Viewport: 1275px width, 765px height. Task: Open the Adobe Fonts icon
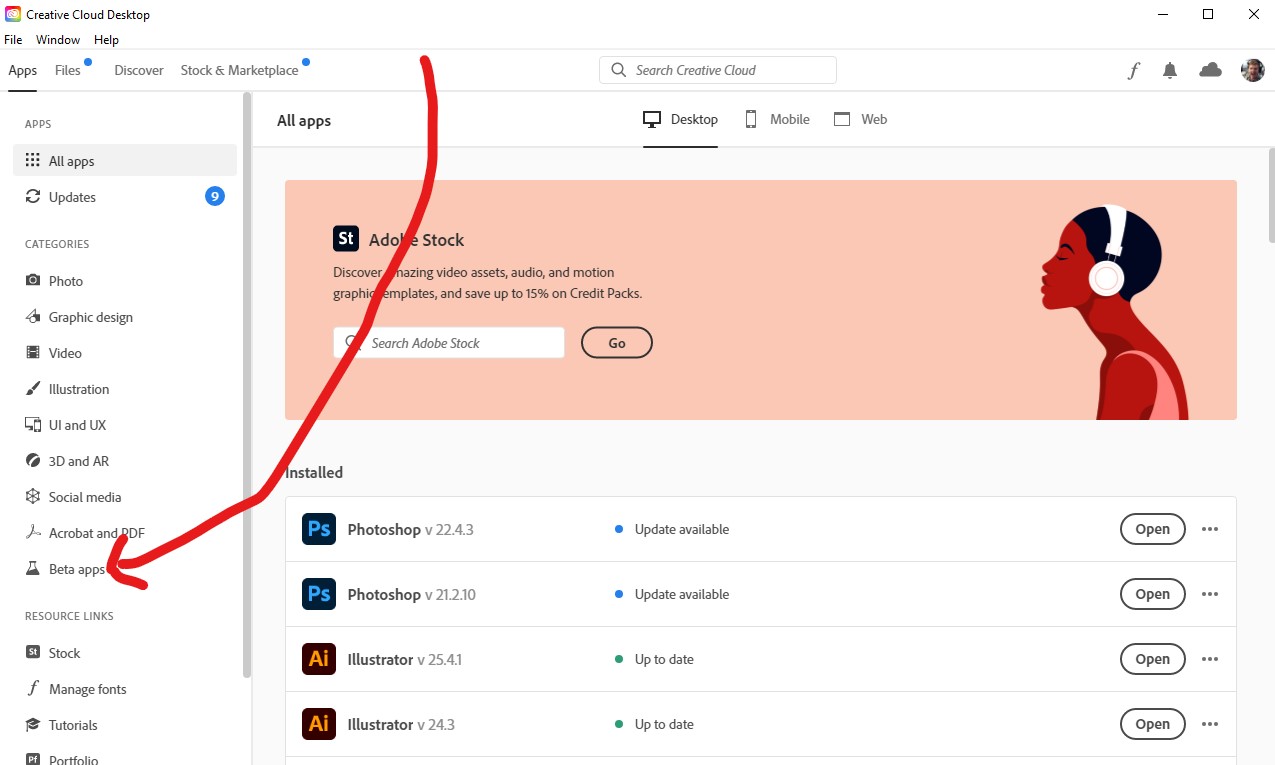pyautogui.click(x=1132, y=70)
